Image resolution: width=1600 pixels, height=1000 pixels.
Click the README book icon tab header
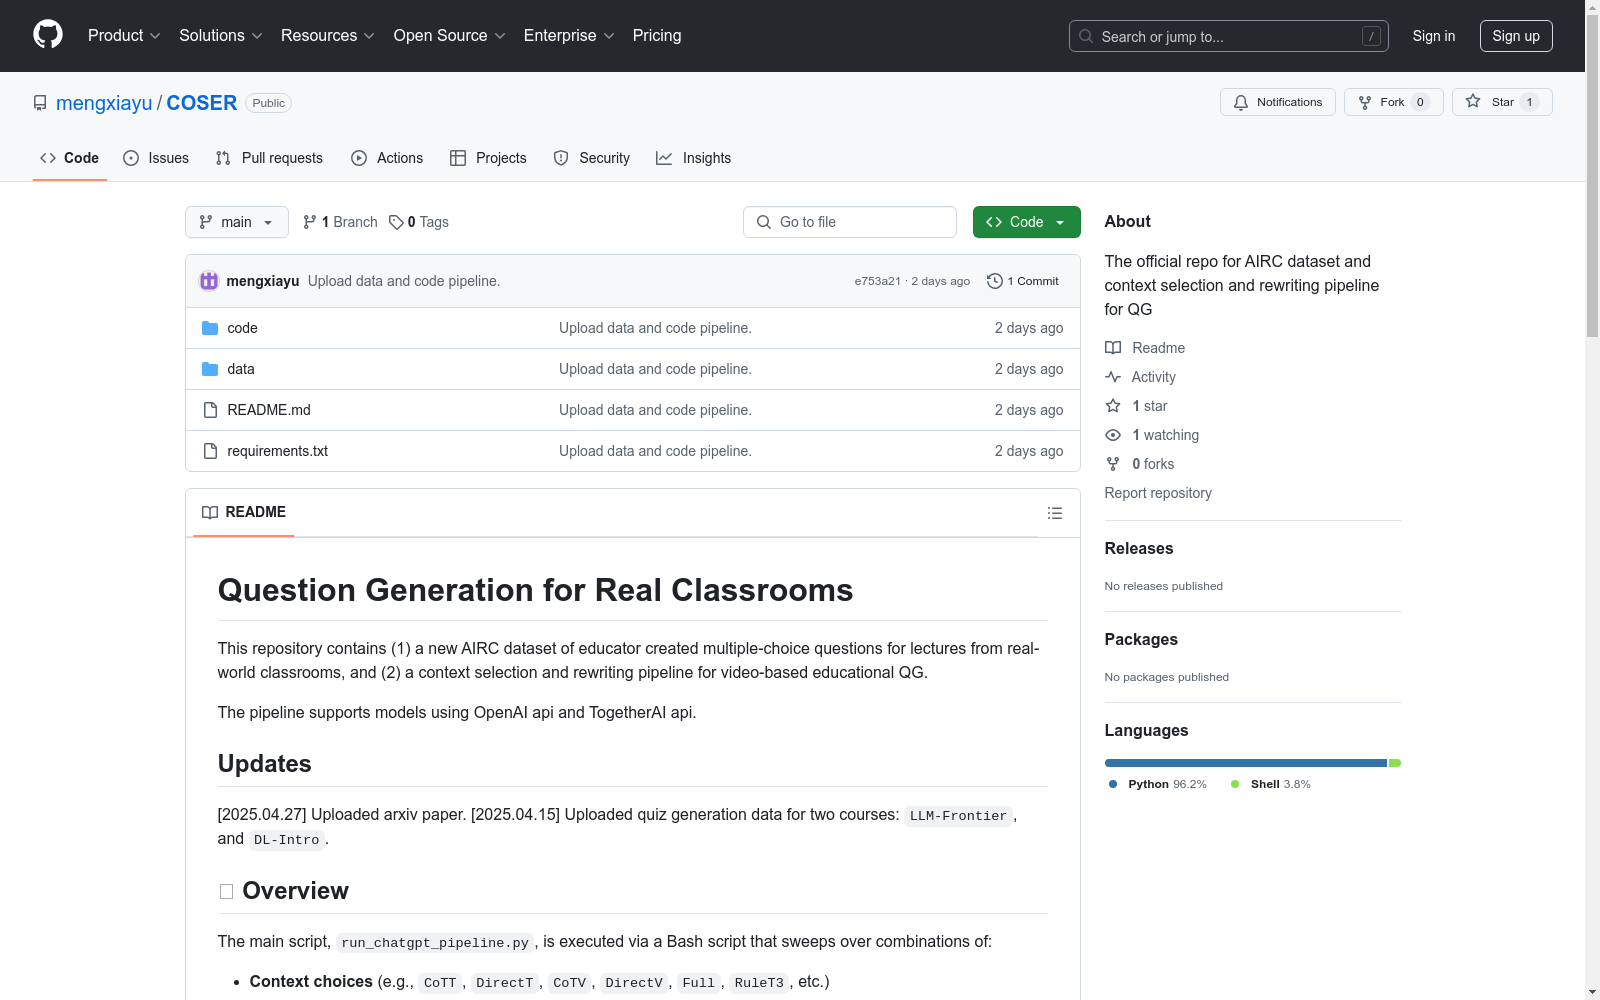(210, 512)
